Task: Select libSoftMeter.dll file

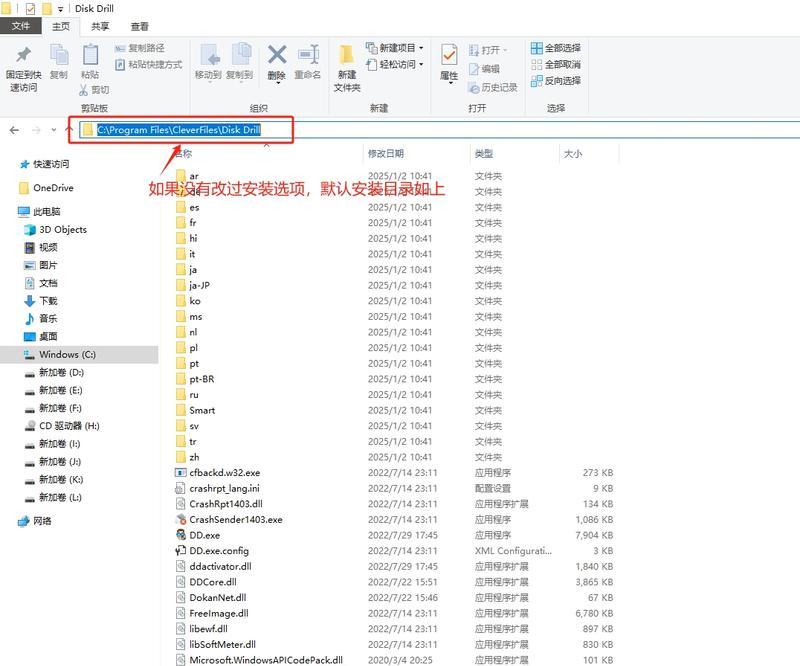Action: (216, 644)
